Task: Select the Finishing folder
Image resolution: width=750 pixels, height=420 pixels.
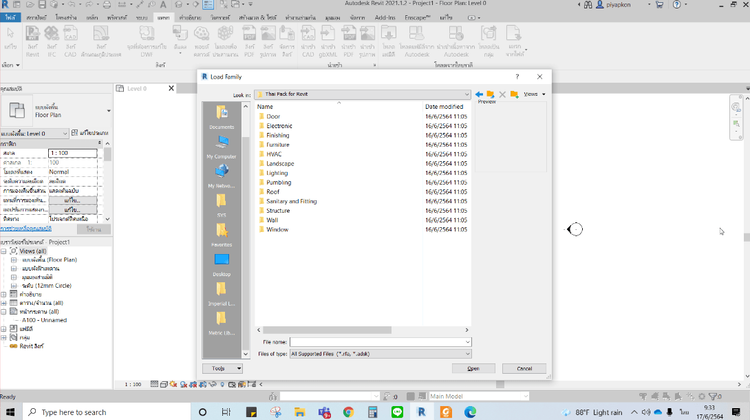Action: [277, 135]
